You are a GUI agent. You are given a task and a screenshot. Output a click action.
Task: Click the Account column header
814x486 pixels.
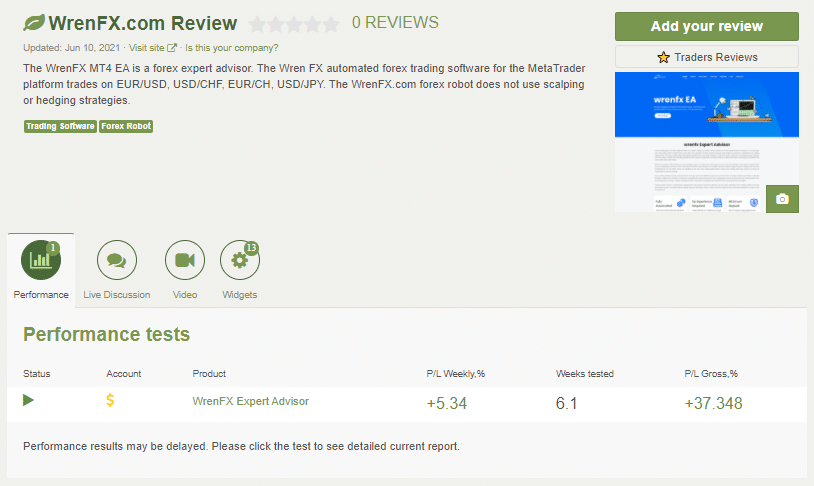124,374
